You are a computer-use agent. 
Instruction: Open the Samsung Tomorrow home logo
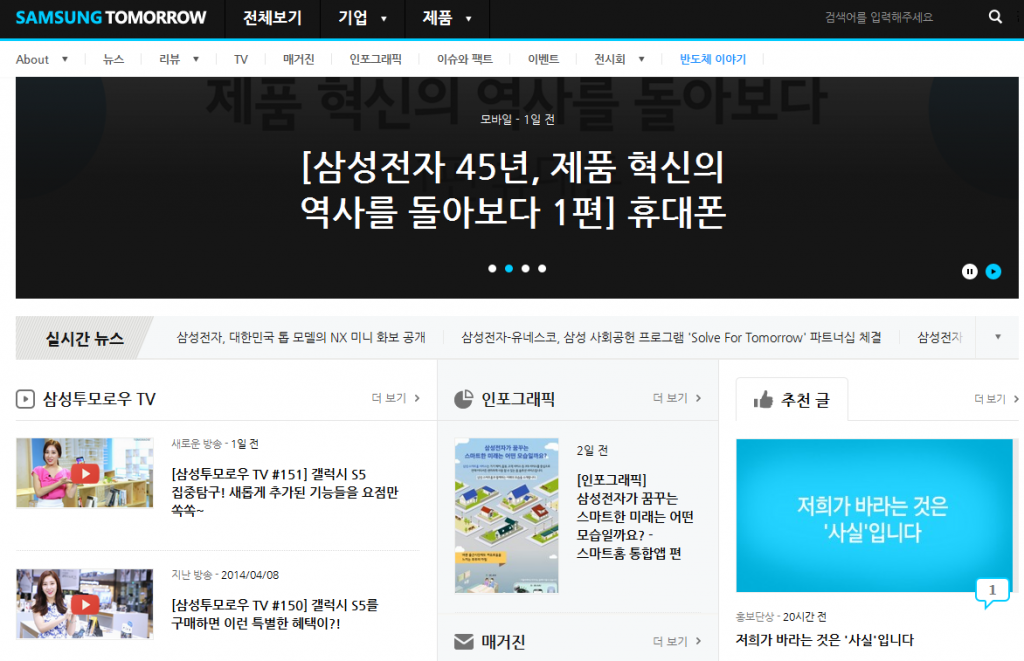[110, 18]
